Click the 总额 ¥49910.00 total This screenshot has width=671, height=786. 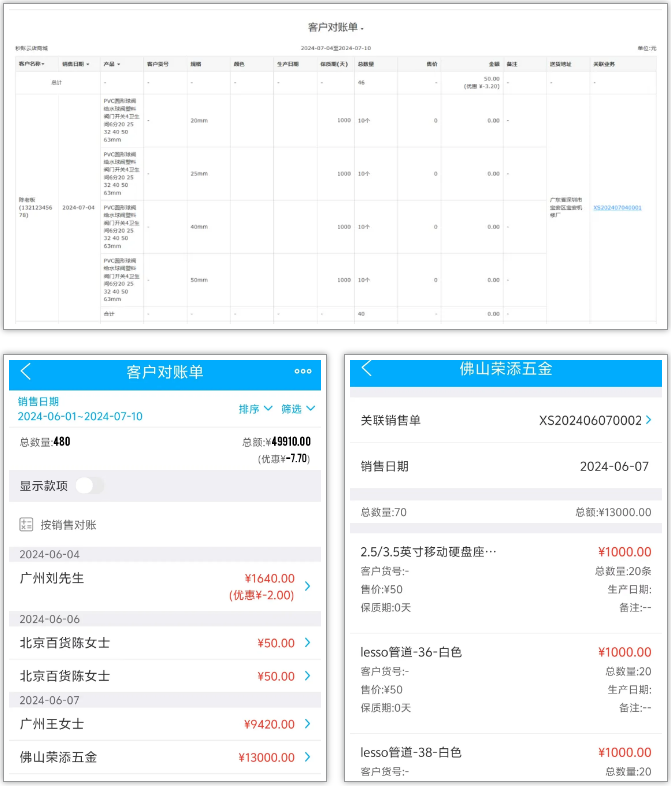[276, 442]
